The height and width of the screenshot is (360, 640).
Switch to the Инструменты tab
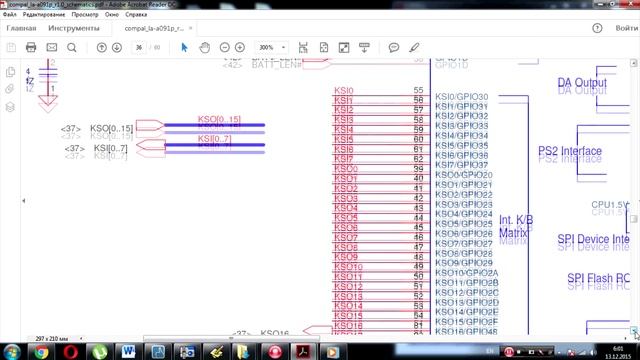pos(73,28)
